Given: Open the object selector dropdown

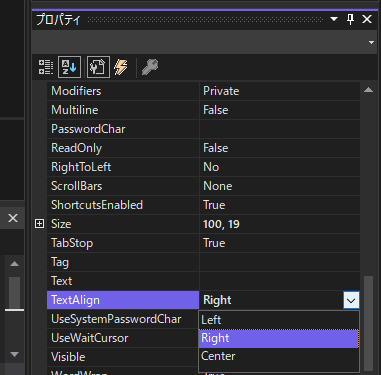Looking at the screenshot, I should (371, 42).
